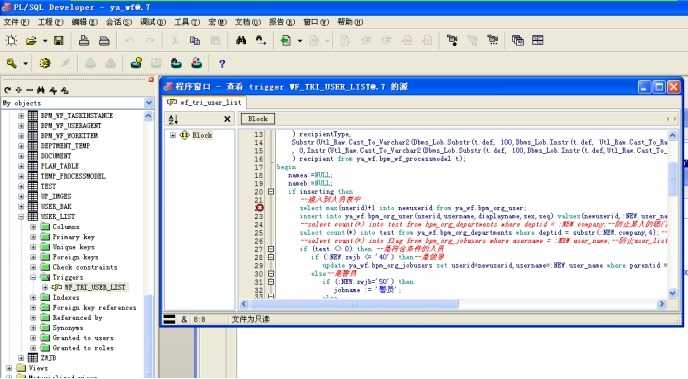Expand the Indexes folder
The image size is (688, 379).
pyautogui.click(x=33, y=297)
